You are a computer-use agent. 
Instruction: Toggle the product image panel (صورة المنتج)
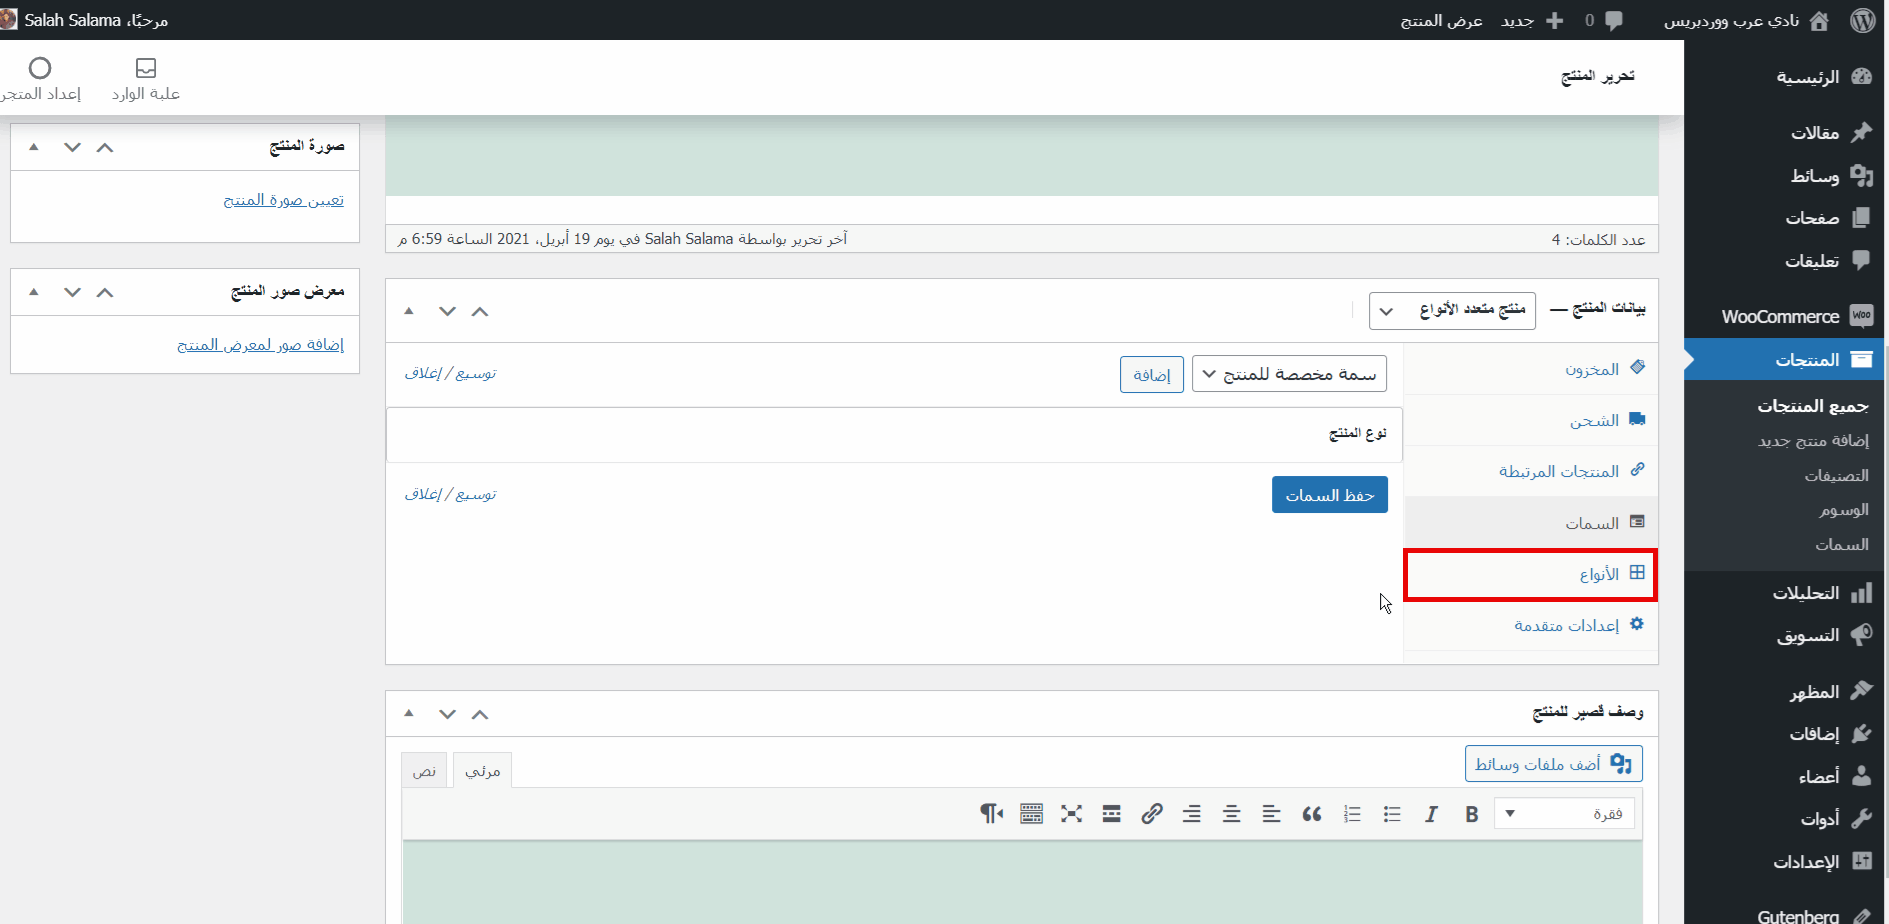34,147
